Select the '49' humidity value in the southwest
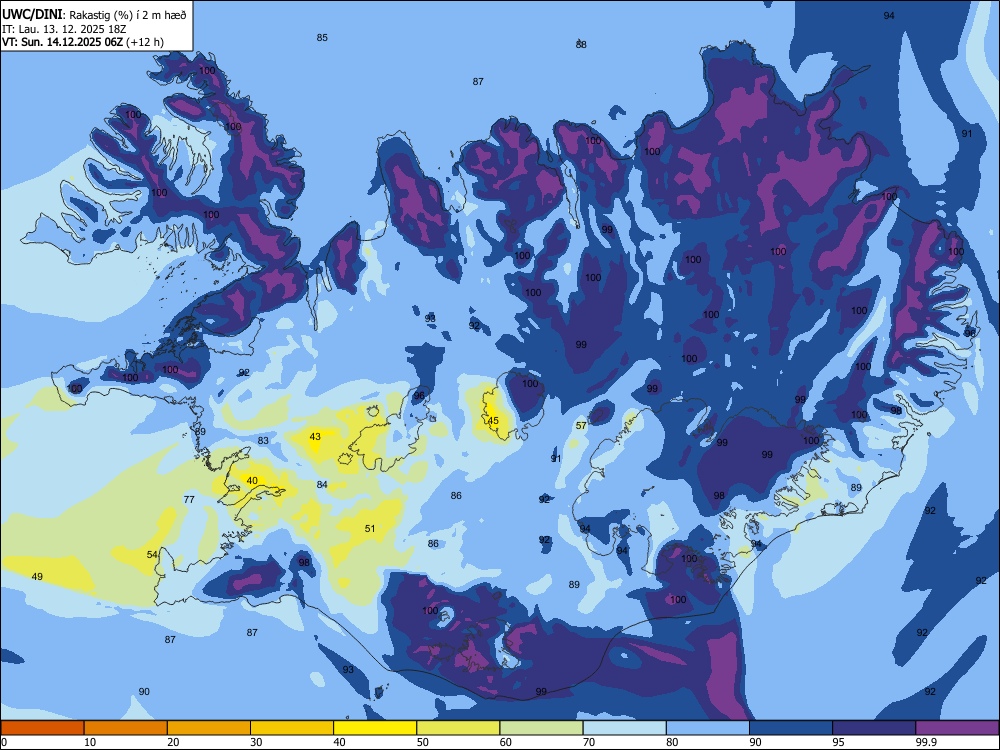1000x750 pixels. (37, 577)
